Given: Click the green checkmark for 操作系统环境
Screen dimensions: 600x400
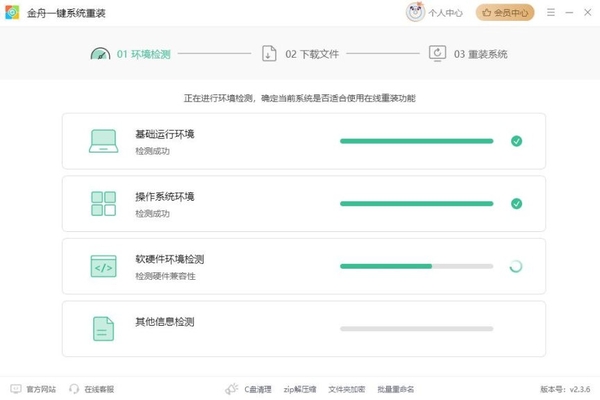Looking at the screenshot, I should pyautogui.click(x=516, y=204).
